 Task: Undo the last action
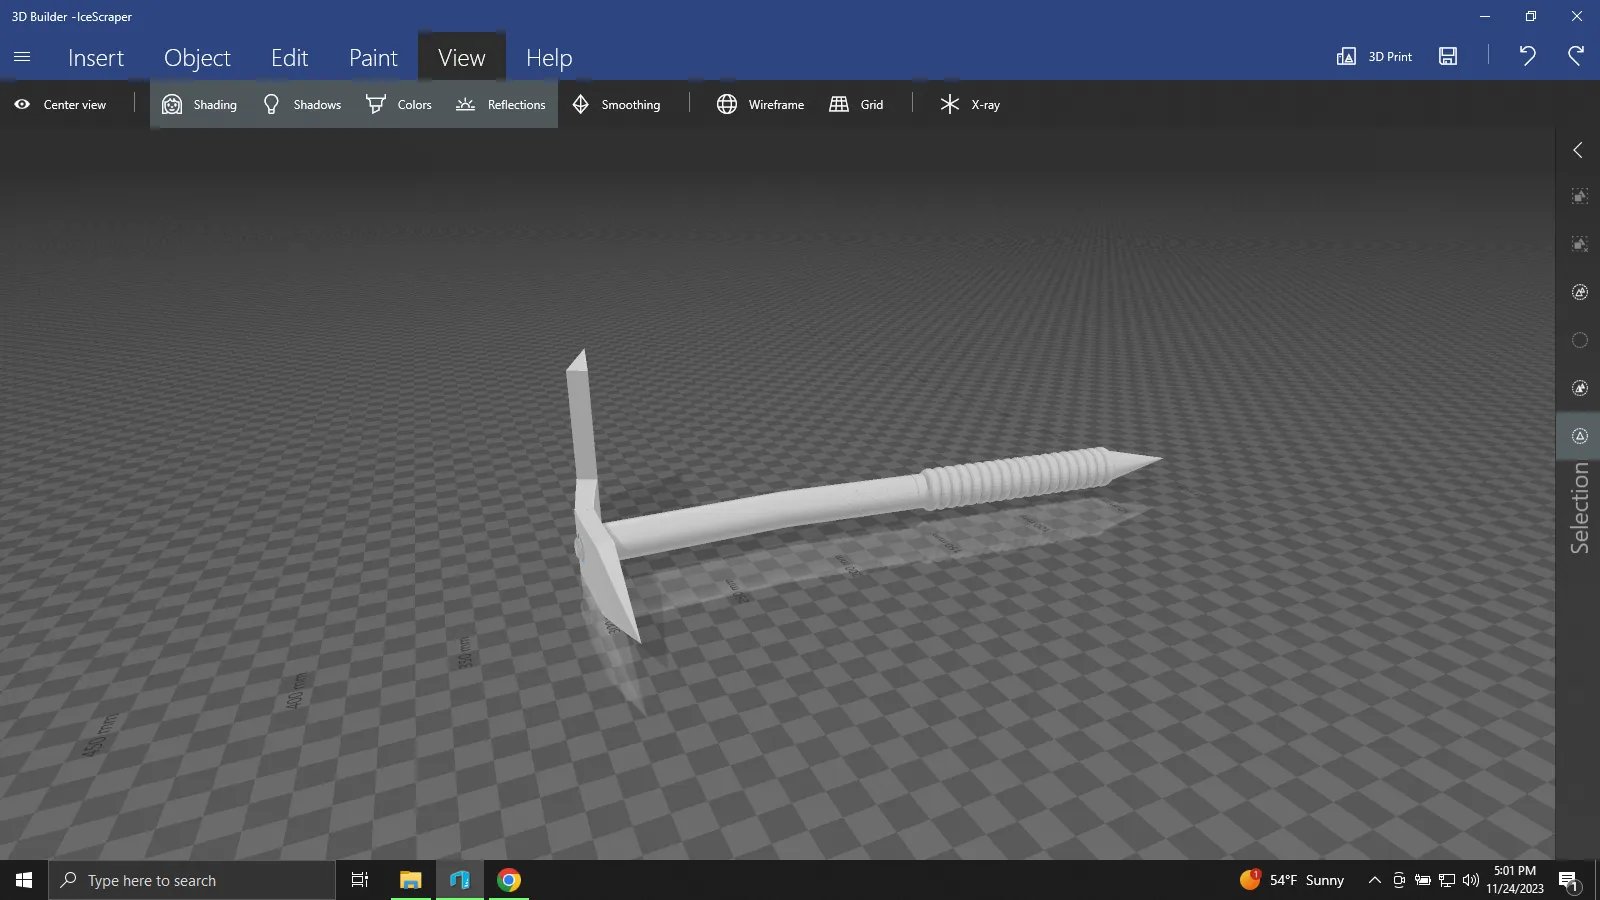click(1527, 56)
